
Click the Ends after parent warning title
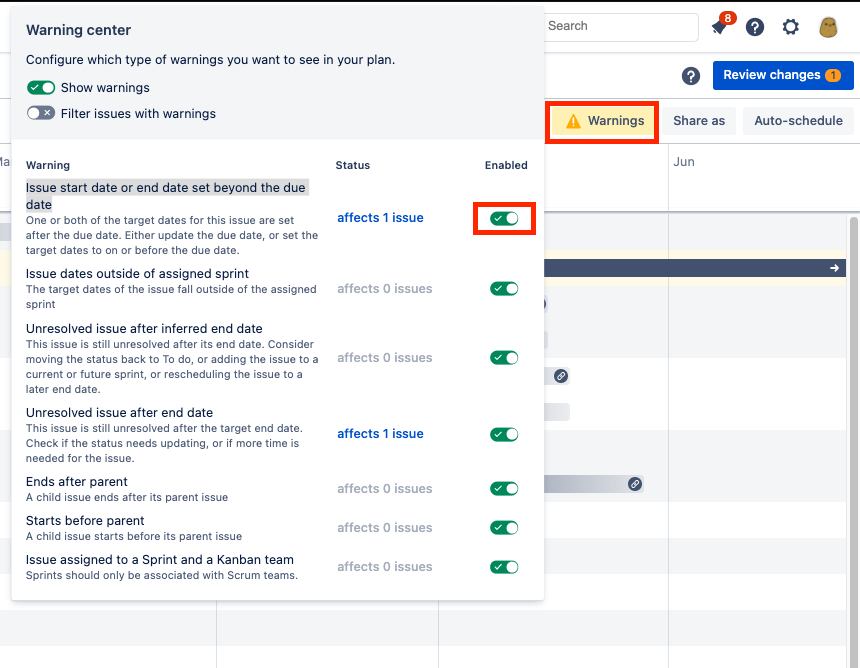77,482
